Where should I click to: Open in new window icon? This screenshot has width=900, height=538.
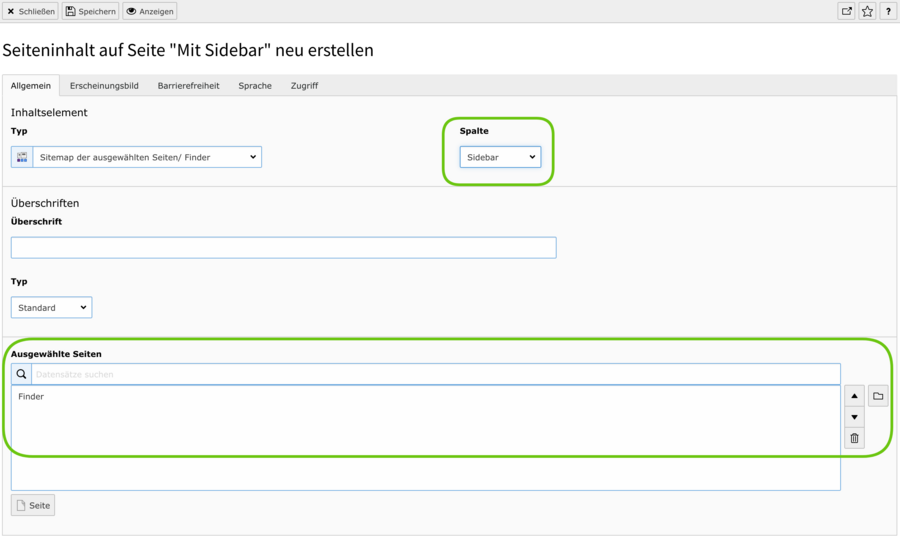click(x=846, y=11)
